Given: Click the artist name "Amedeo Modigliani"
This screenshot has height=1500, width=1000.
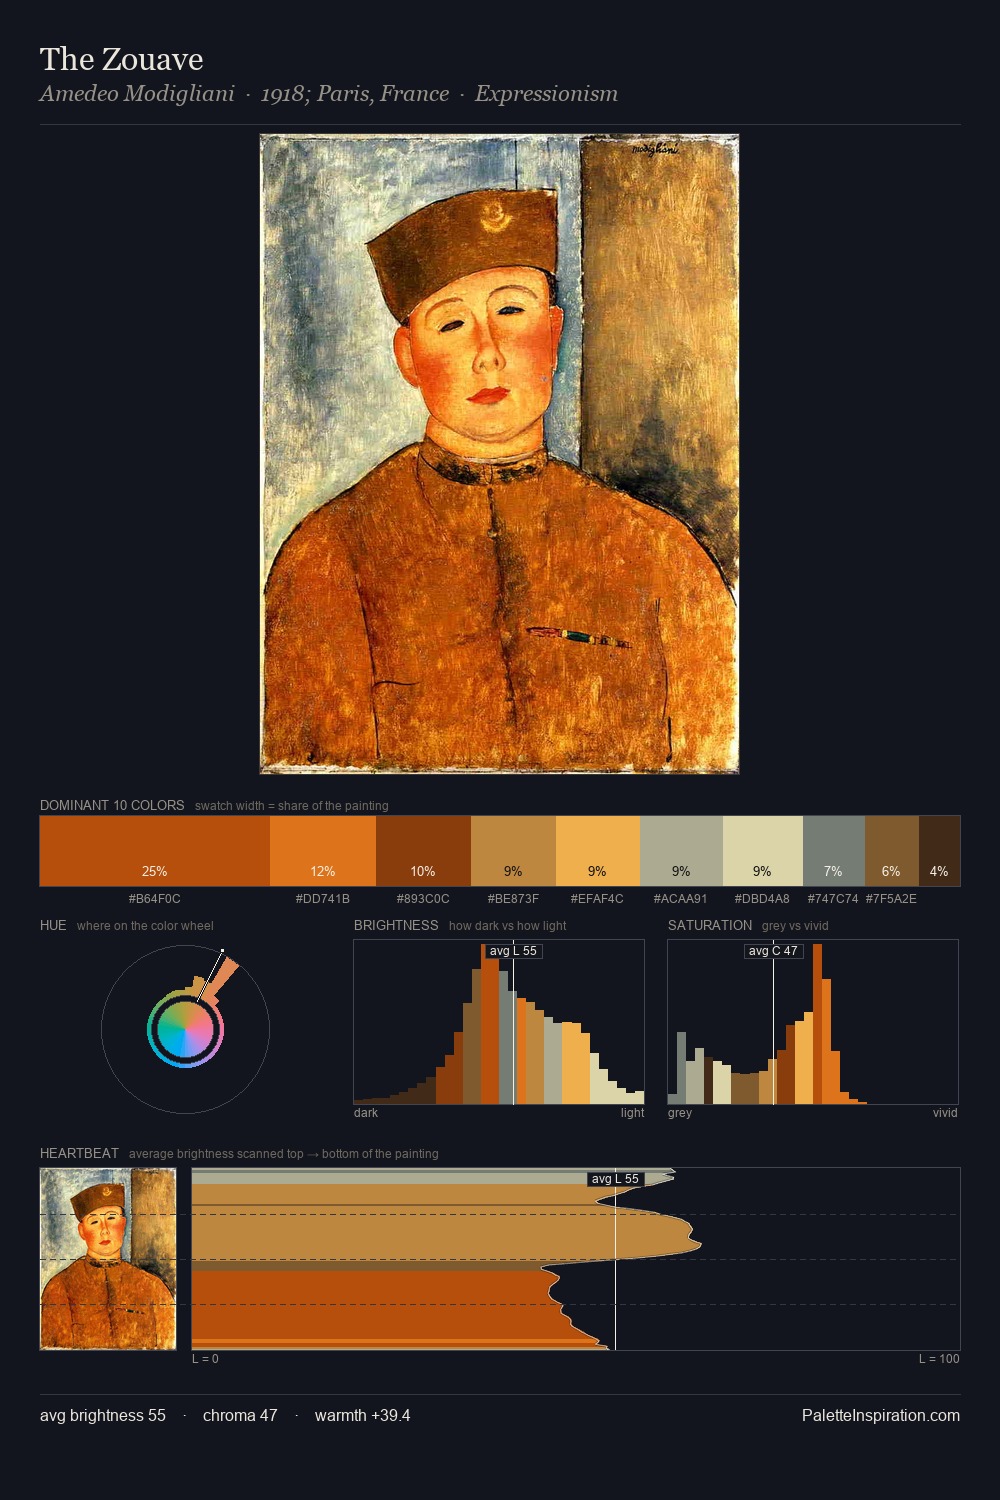Looking at the screenshot, I should [x=137, y=94].
